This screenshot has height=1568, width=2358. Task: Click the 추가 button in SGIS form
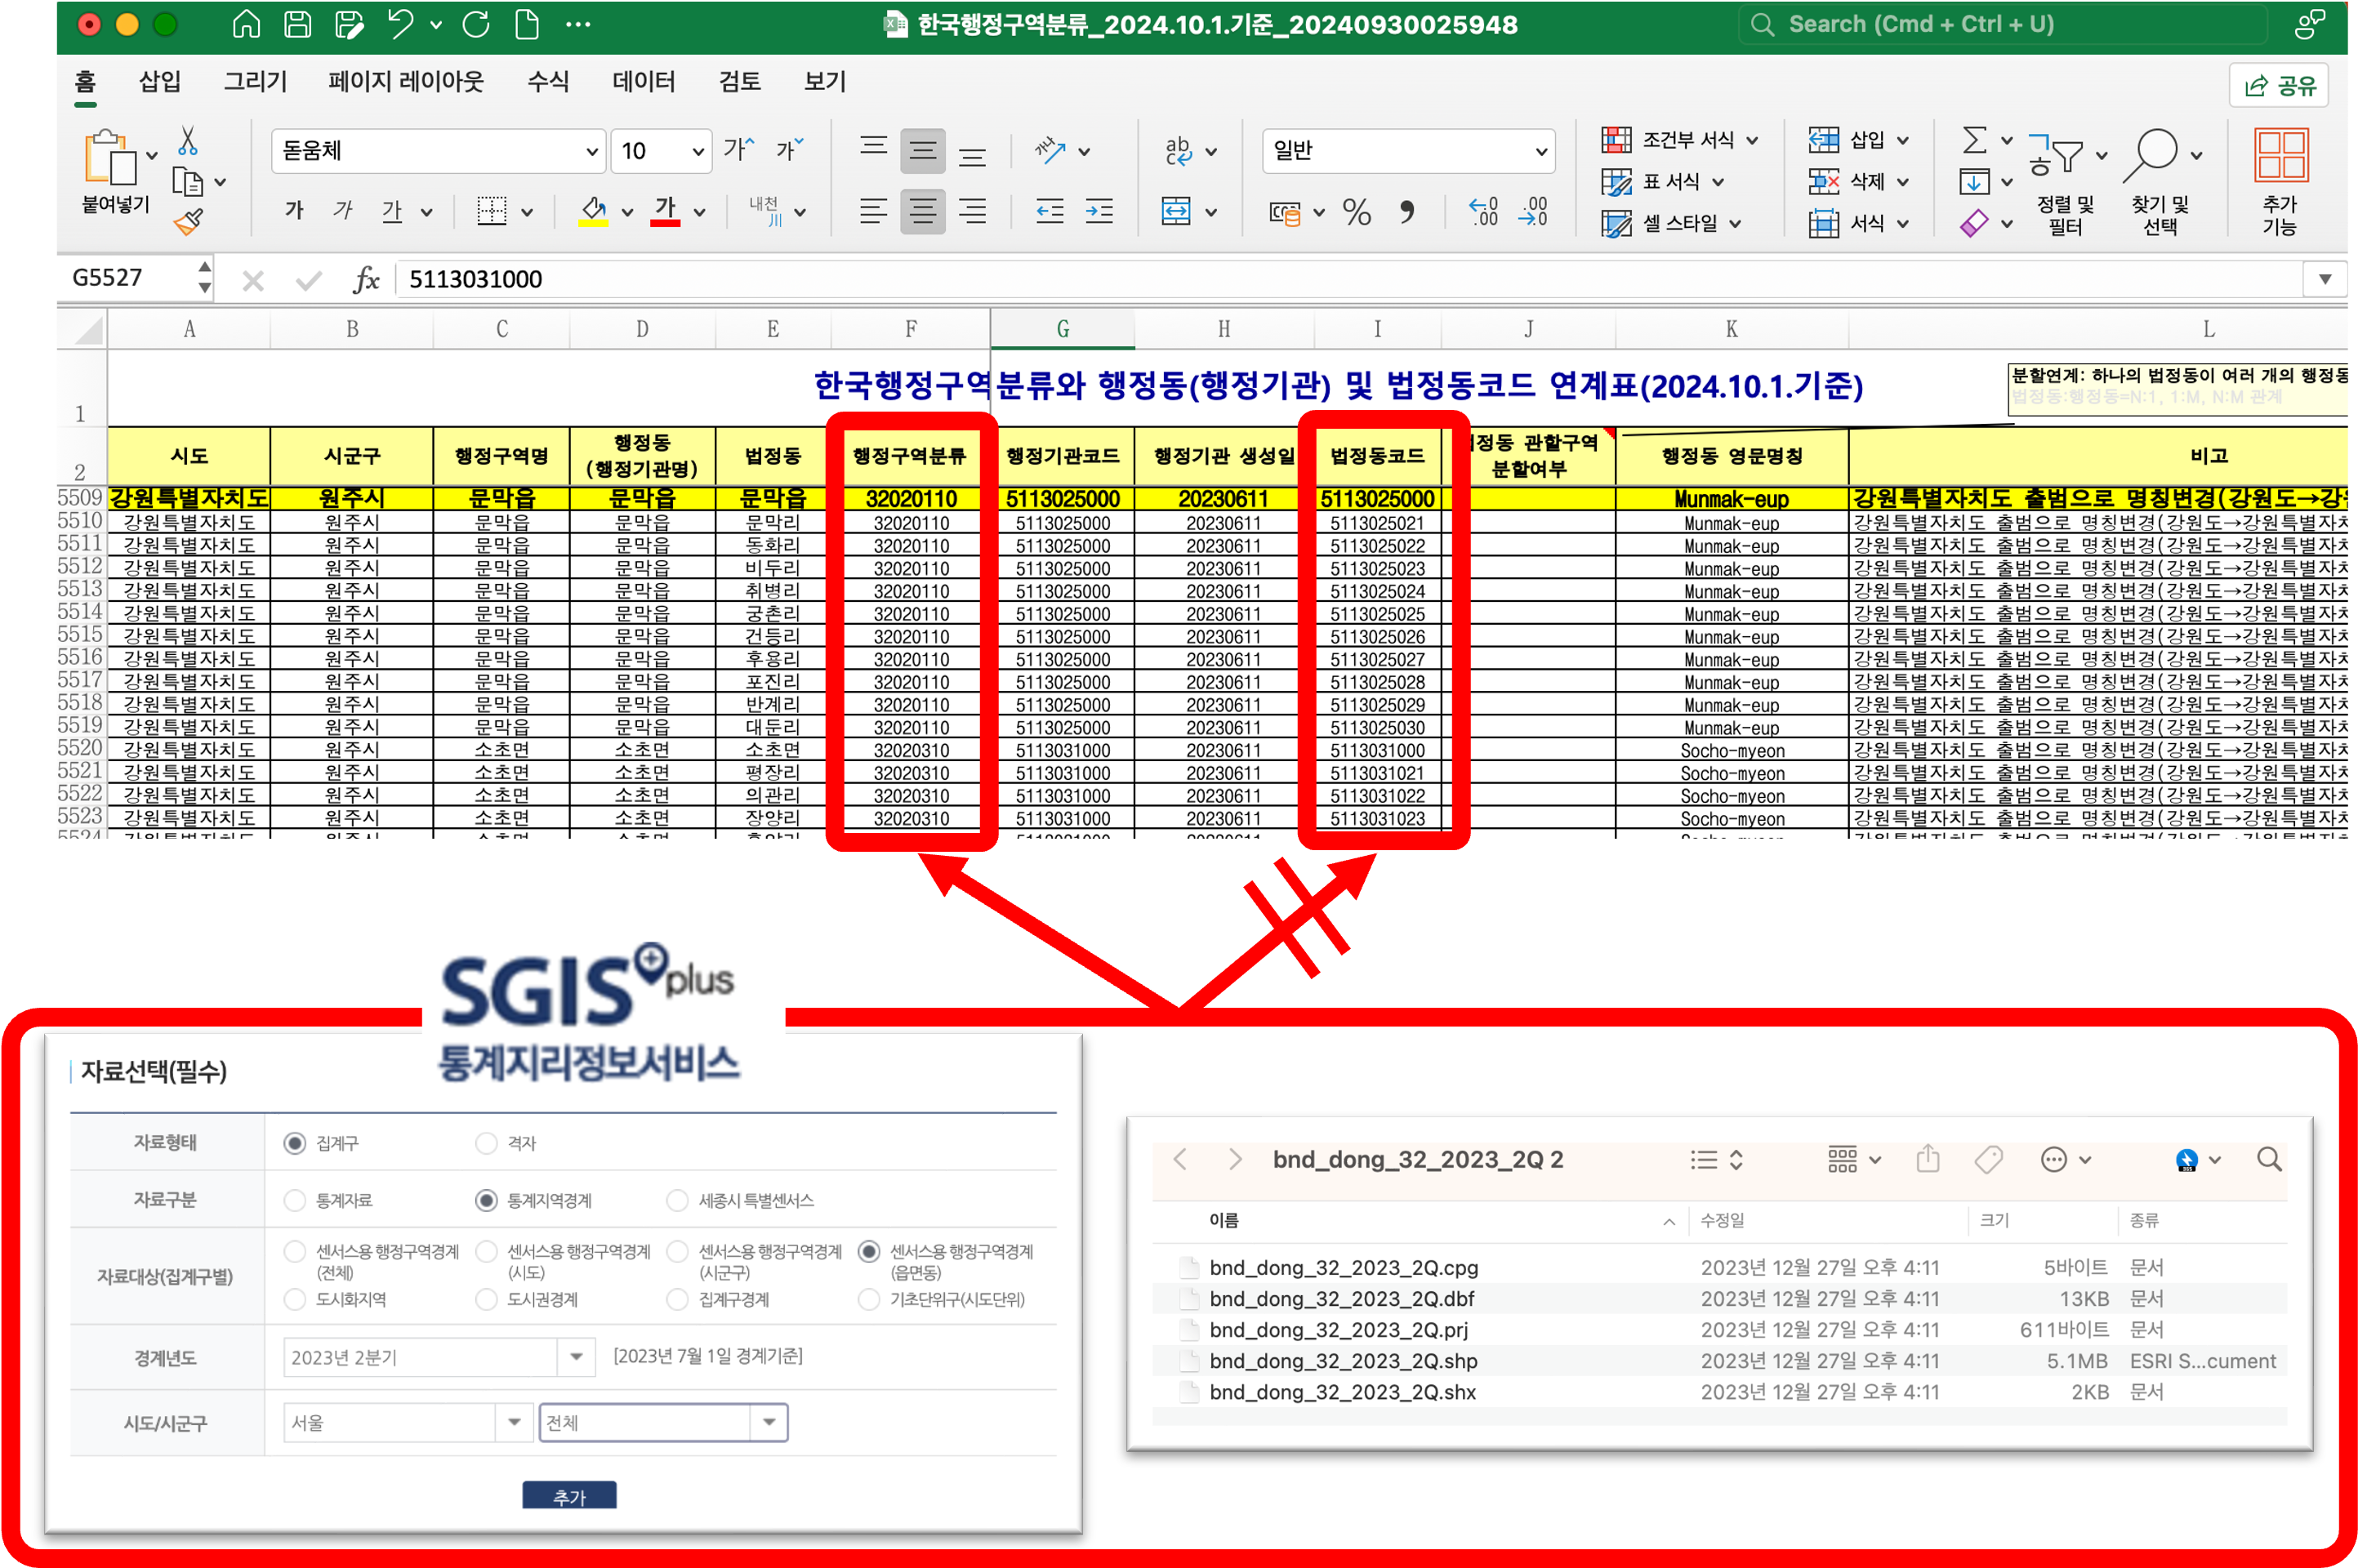click(x=569, y=1496)
